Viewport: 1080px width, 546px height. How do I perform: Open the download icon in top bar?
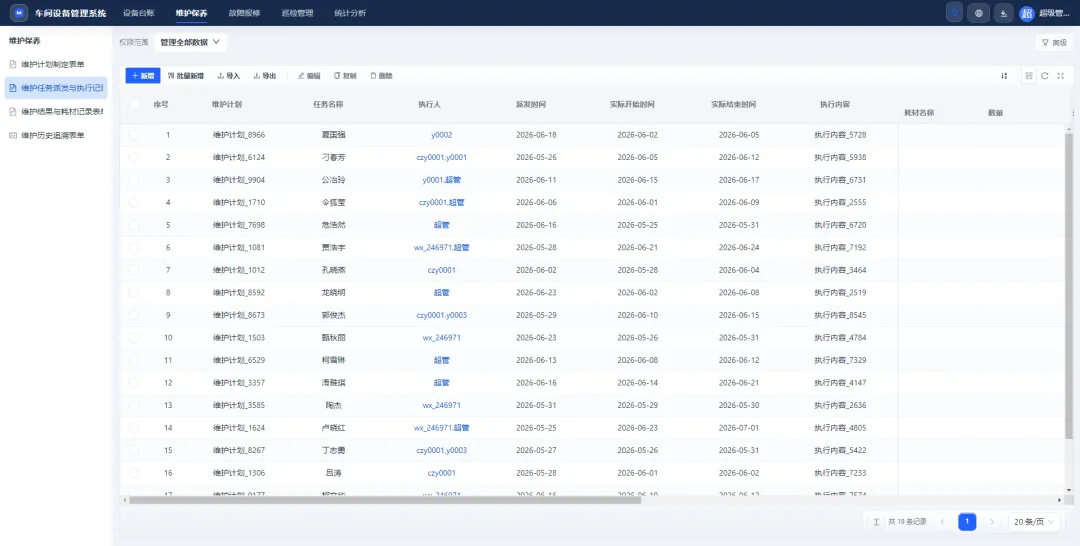tap(1004, 13)
